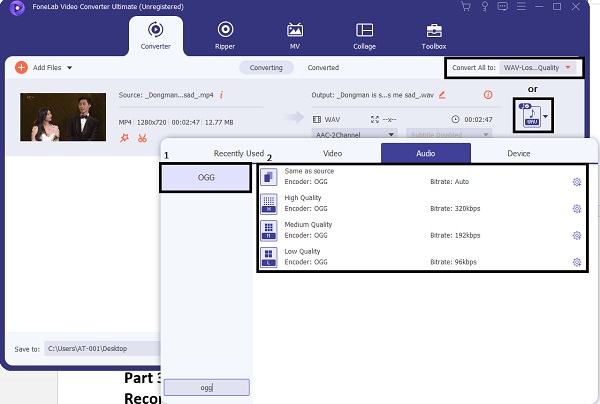Open settings gear for Medium Quality
Screen dimensions: 600x404
click(x=577, y=235)
